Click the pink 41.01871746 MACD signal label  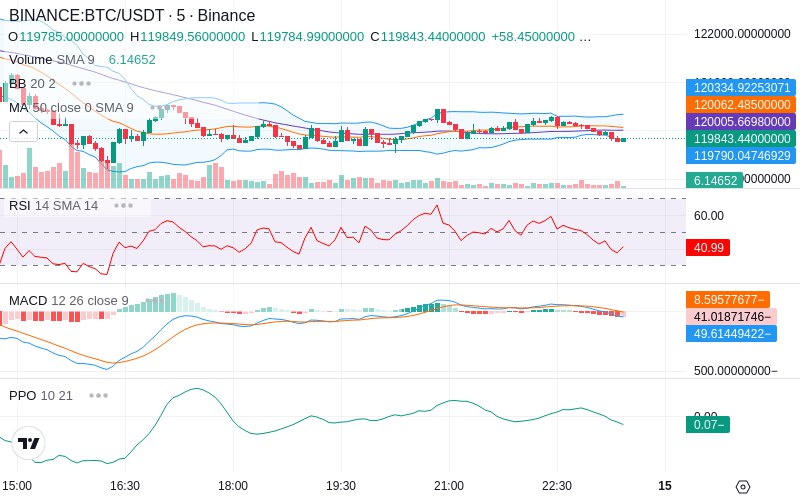pos(732,316)
